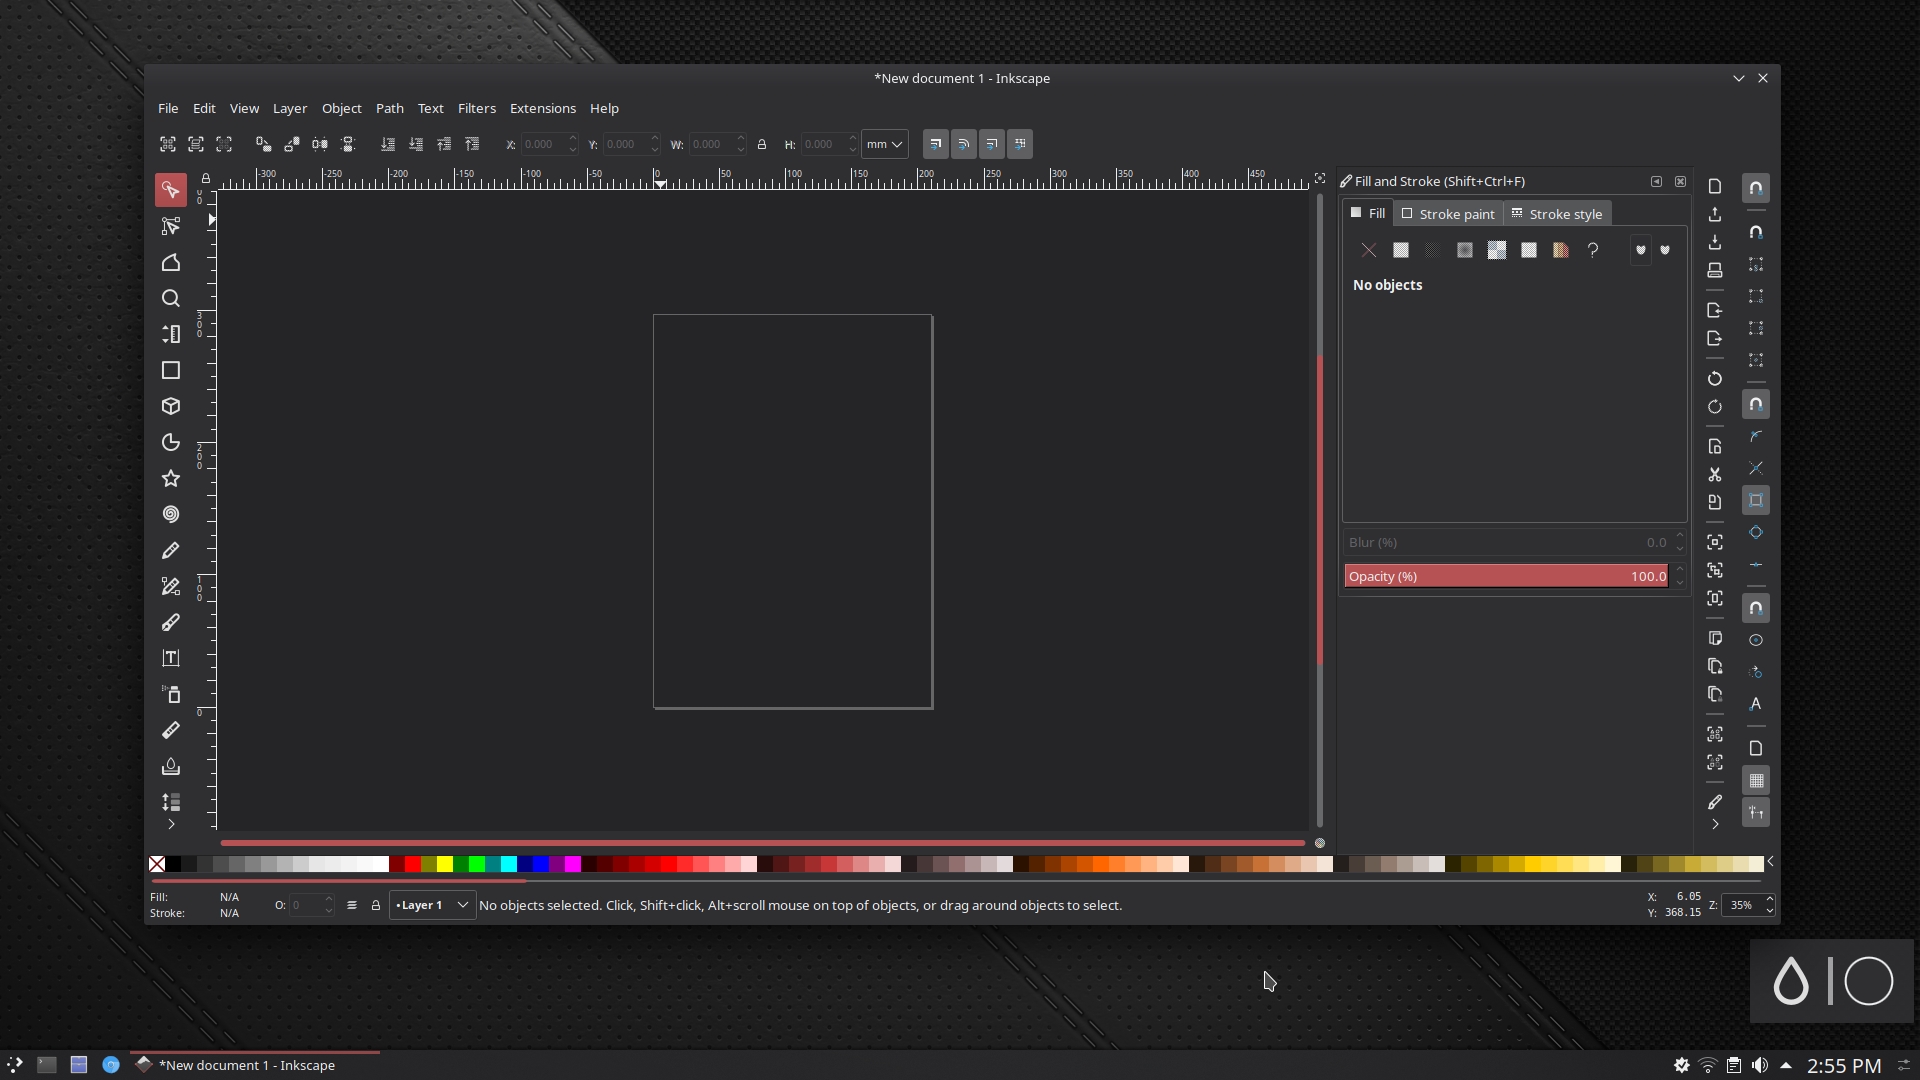Screen dimensions: 1920x1080
Task: Select the Star and Polygon tool
Action: (x=171, y=479)
